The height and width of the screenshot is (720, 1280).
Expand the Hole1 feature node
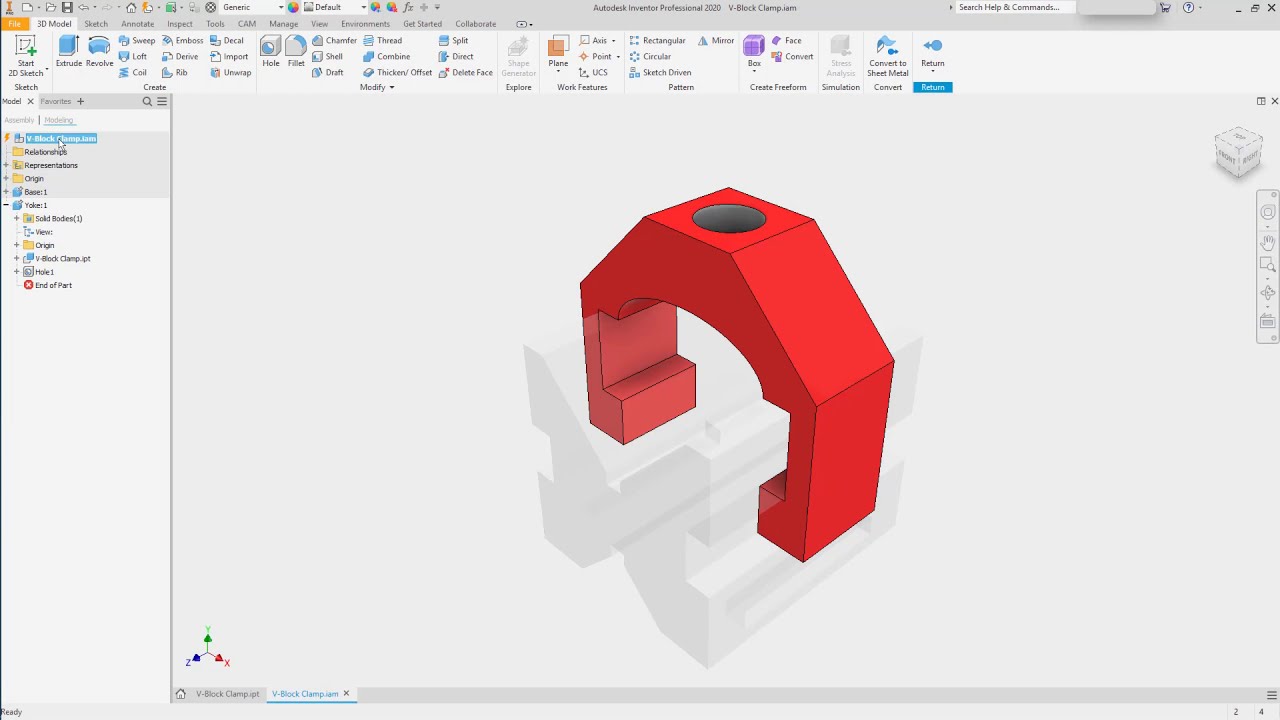point(17,272)
